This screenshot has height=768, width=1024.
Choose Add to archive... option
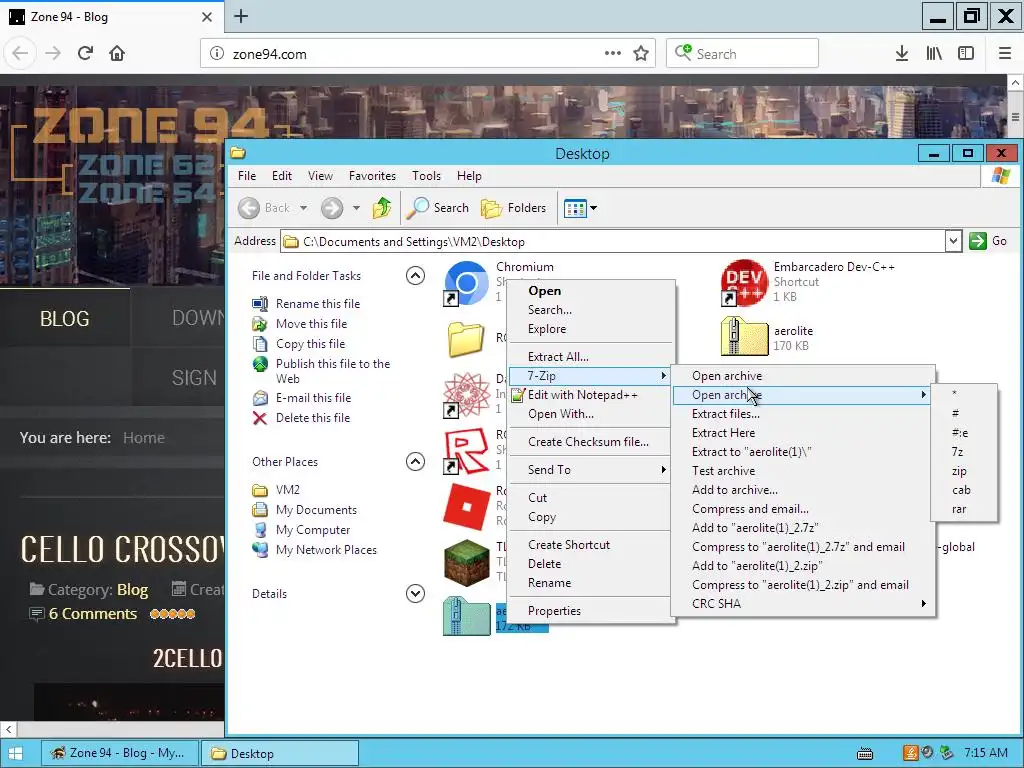pos(803,490)
